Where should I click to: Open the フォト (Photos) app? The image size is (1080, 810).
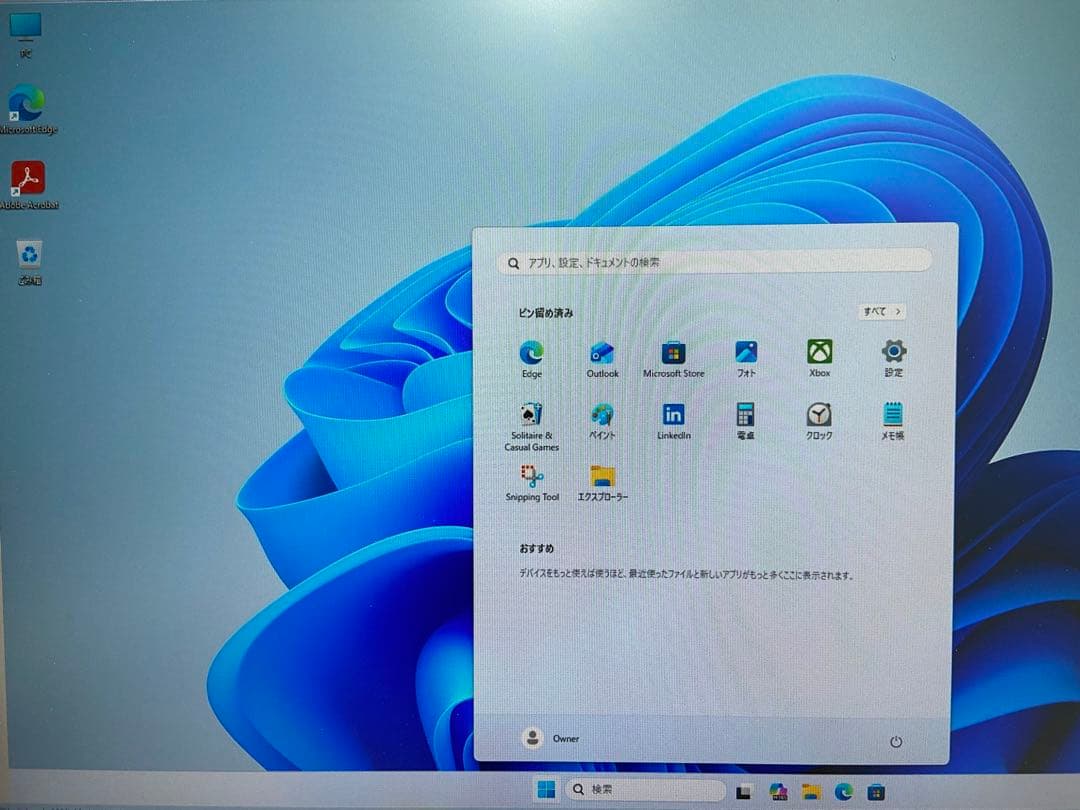746,352
